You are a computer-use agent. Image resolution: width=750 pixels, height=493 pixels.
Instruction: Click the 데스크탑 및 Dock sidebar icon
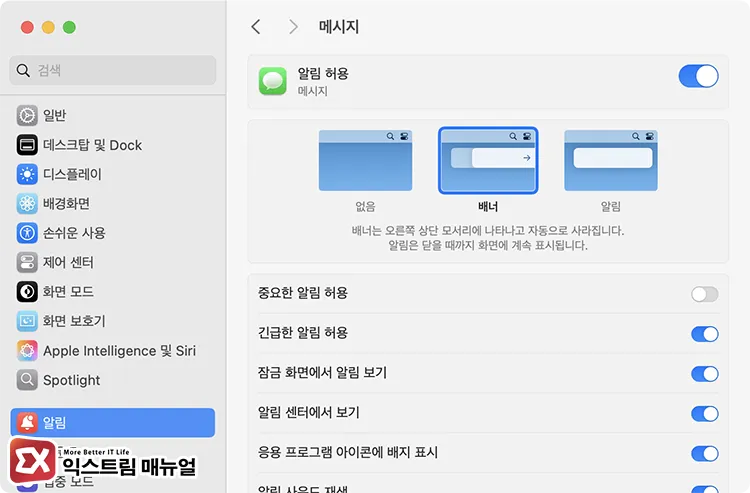click(27, 145)
